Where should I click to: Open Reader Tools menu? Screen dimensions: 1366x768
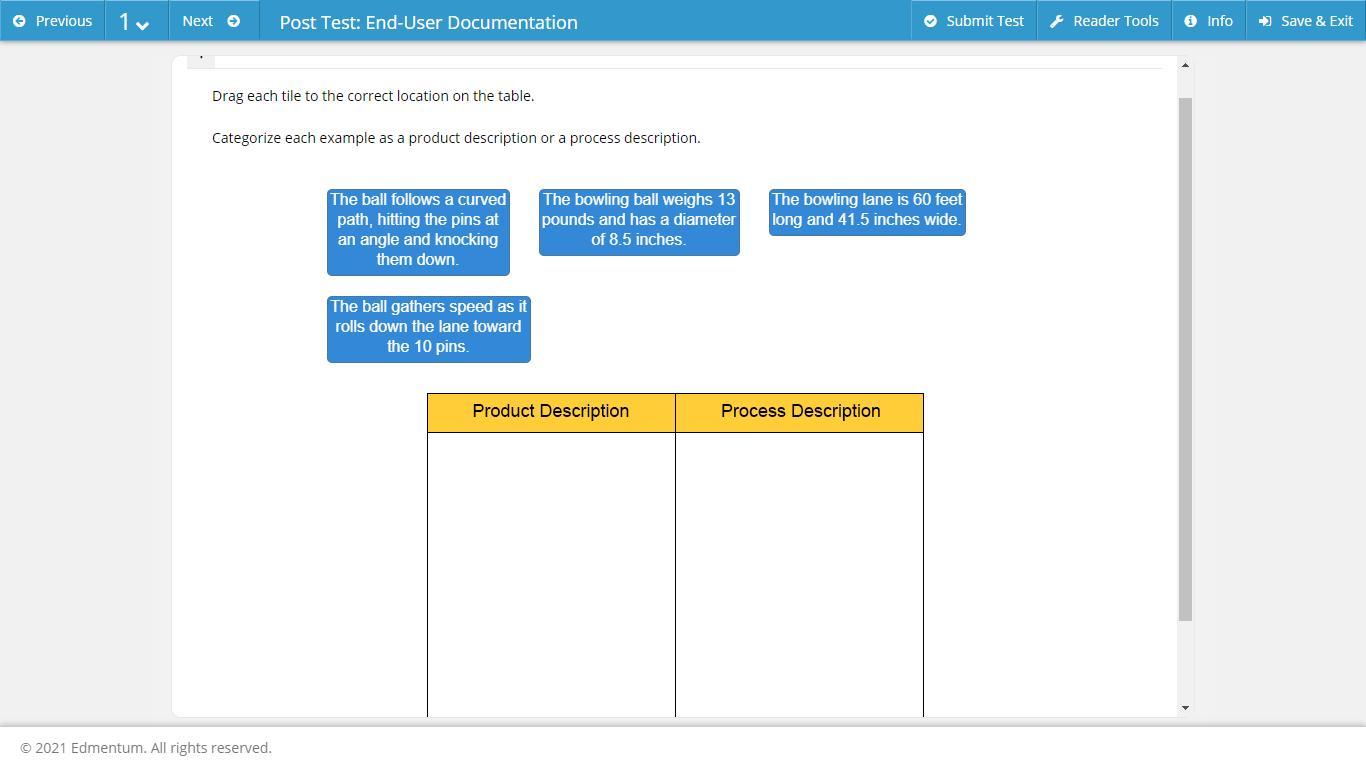(1104, 21)
